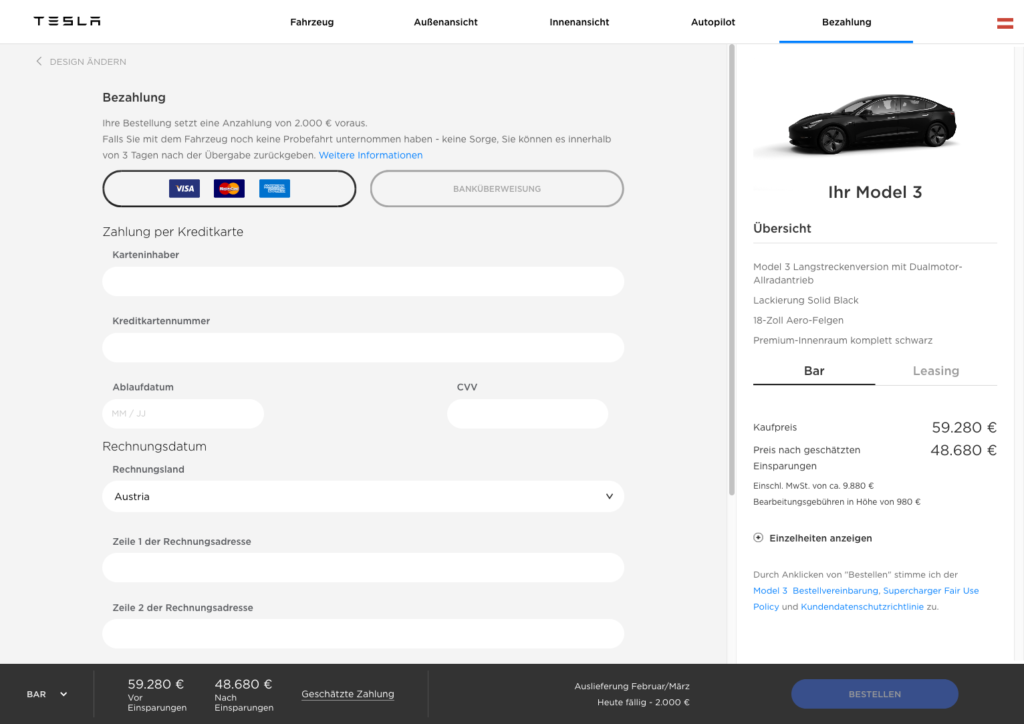The height and width of the screenshot is (724, 1024).
Task: Click Premium-Innenraum komplett schwarz text
Action: pos(842,340)
